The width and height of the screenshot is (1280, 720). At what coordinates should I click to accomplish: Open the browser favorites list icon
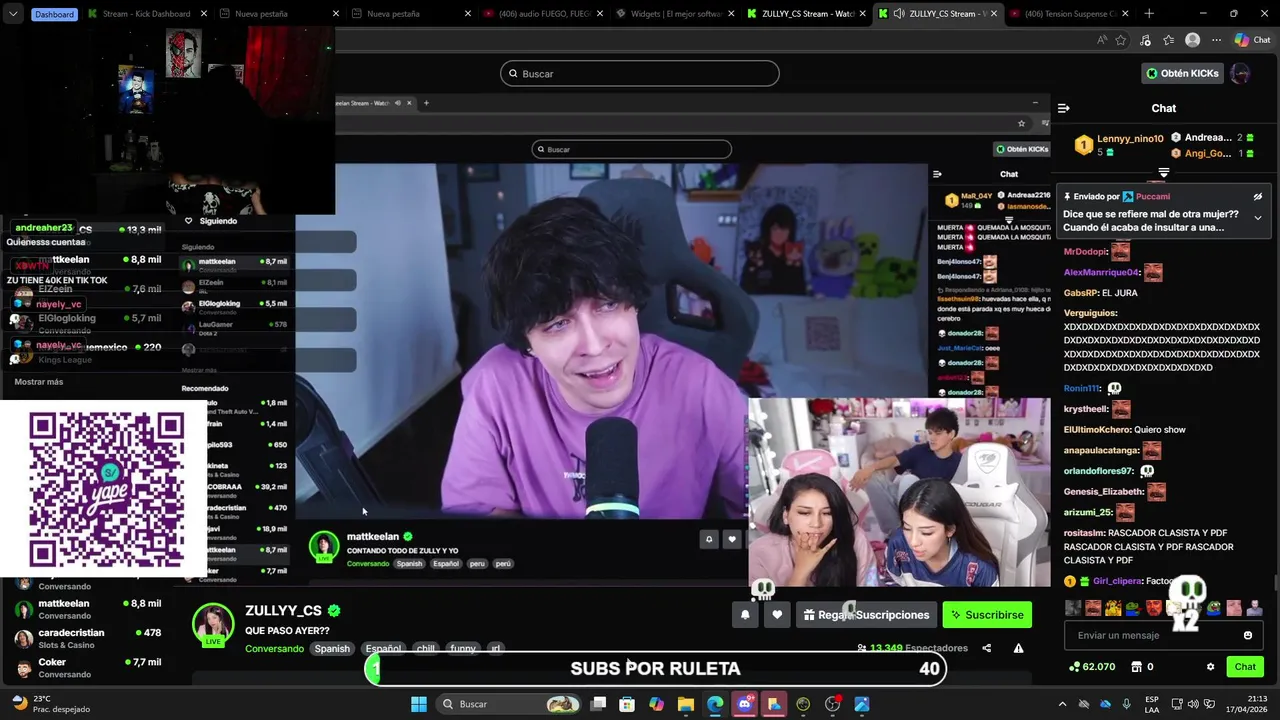(1168, 40)
